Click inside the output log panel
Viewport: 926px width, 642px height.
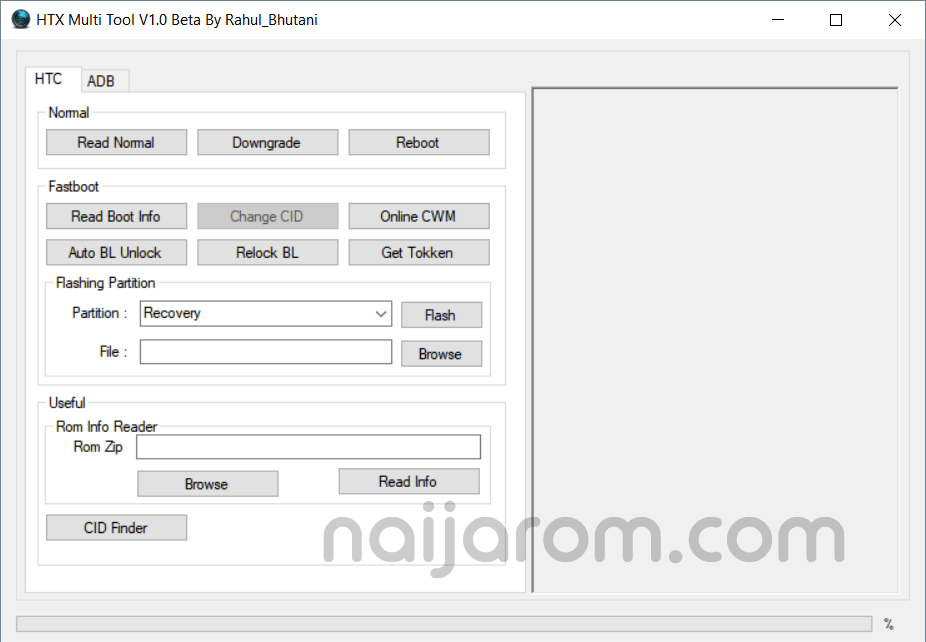click(715, 340)
